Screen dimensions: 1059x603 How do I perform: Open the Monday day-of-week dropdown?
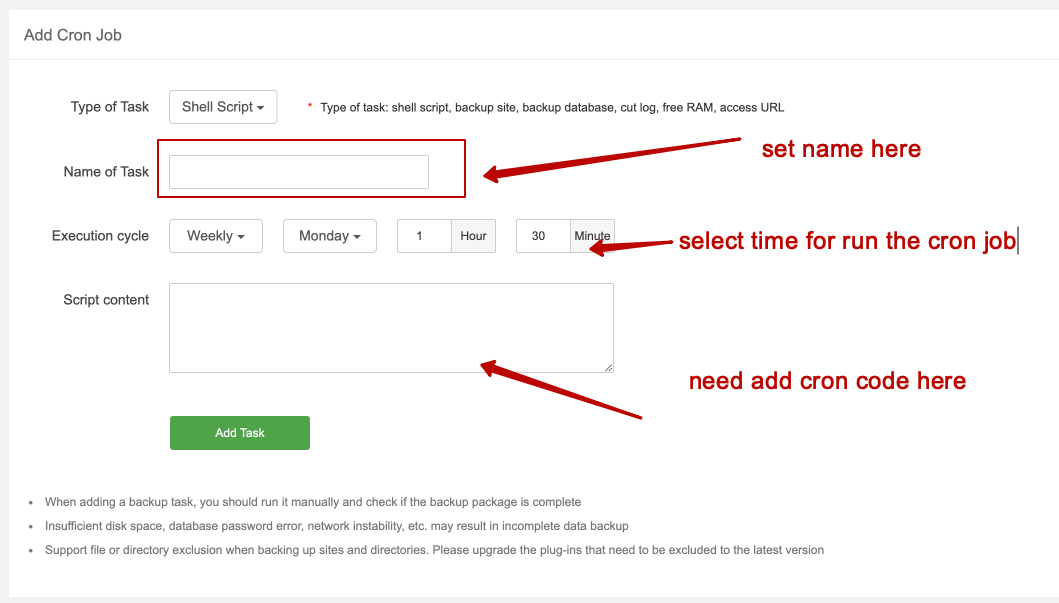[329, 235]
